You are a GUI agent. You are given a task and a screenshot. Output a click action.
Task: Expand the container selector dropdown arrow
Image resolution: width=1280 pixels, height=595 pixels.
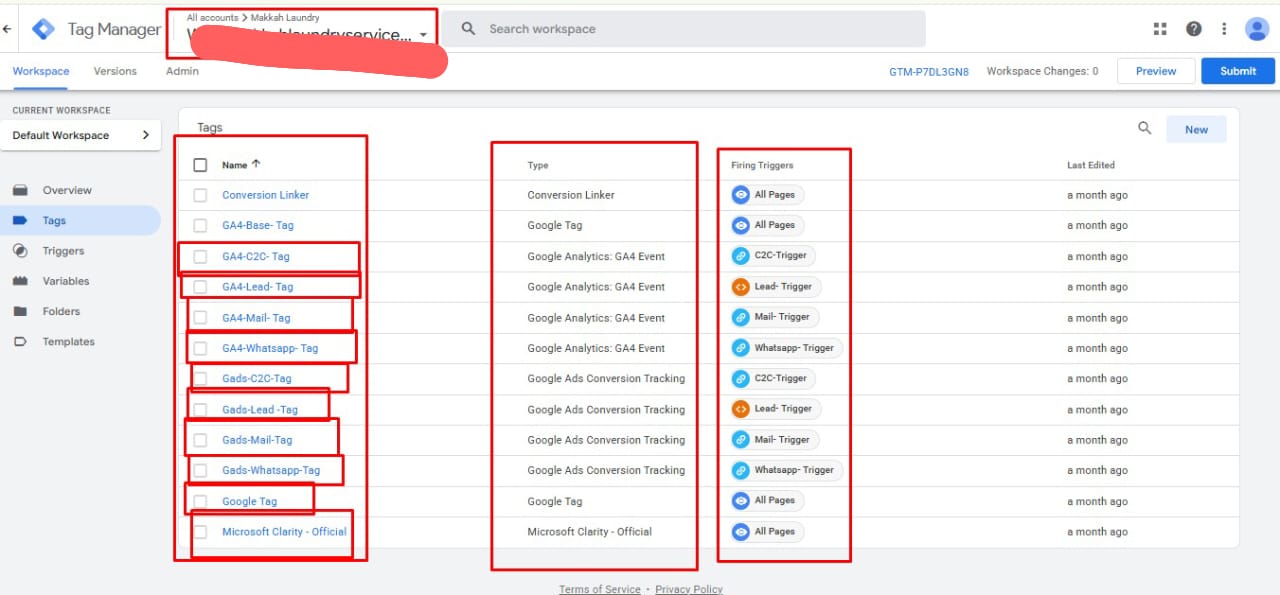(423, 35)
